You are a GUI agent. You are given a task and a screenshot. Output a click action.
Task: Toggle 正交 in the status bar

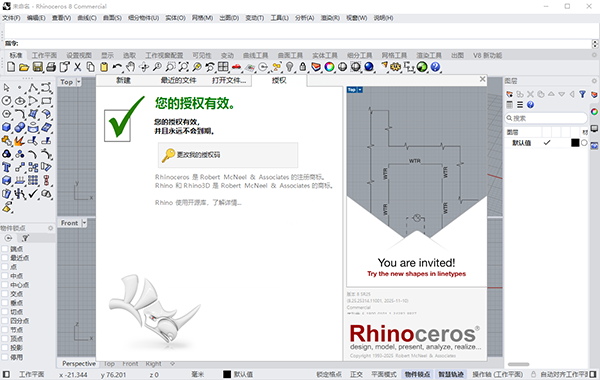pyautogui.click(x=356, y=374)
